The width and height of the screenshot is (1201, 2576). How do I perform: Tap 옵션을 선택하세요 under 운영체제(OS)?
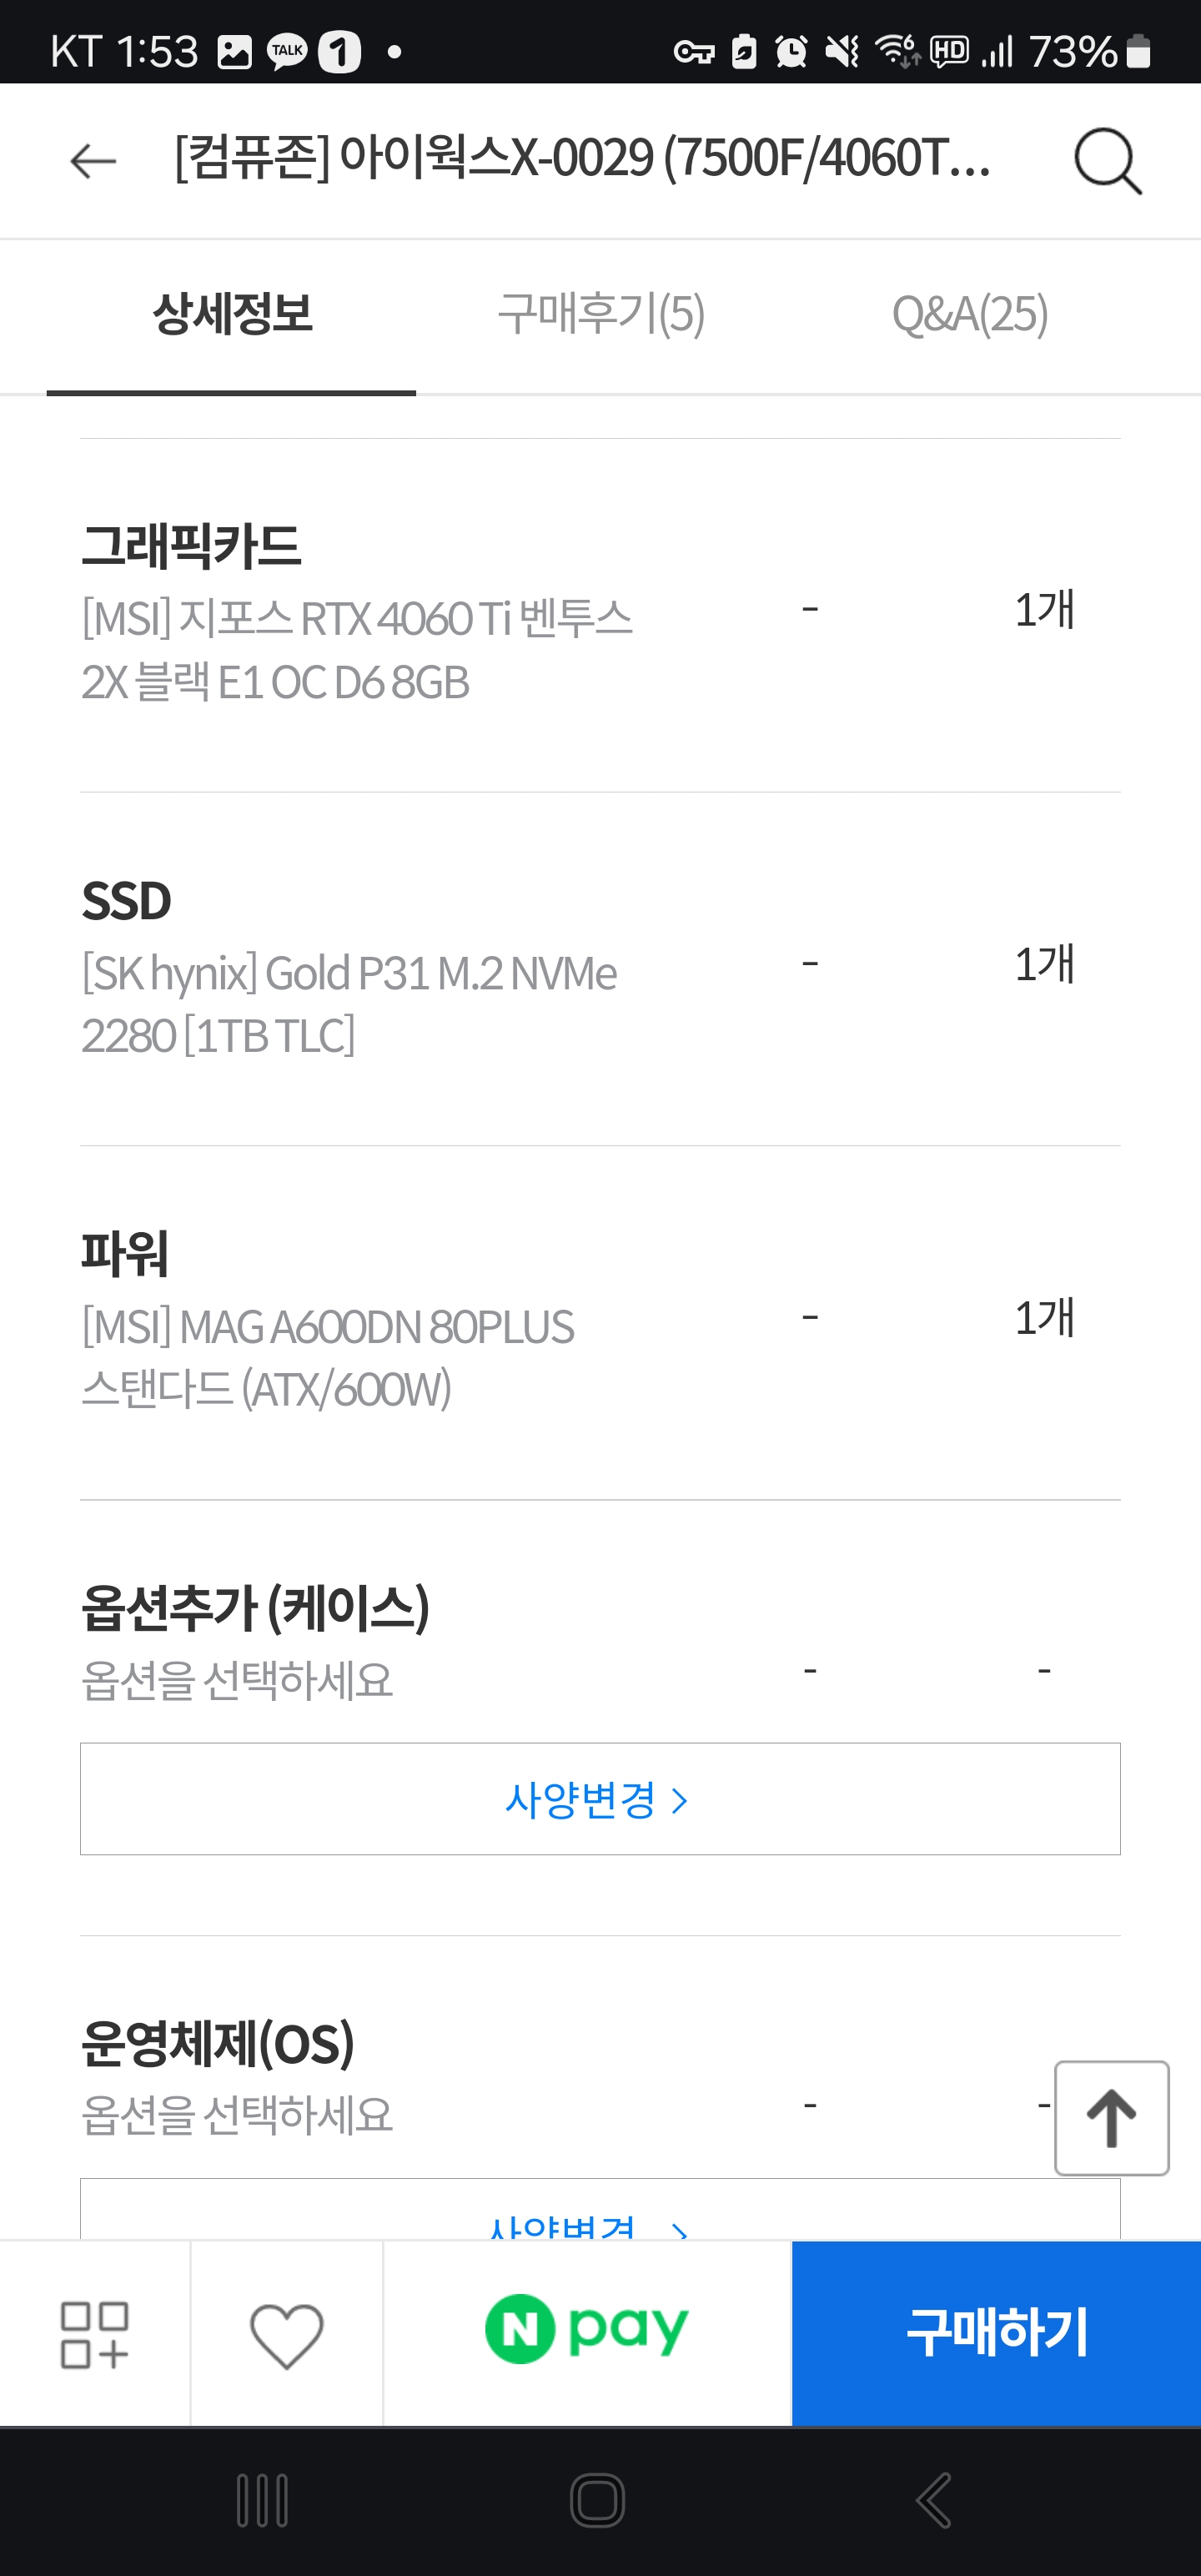(237, 2114)
